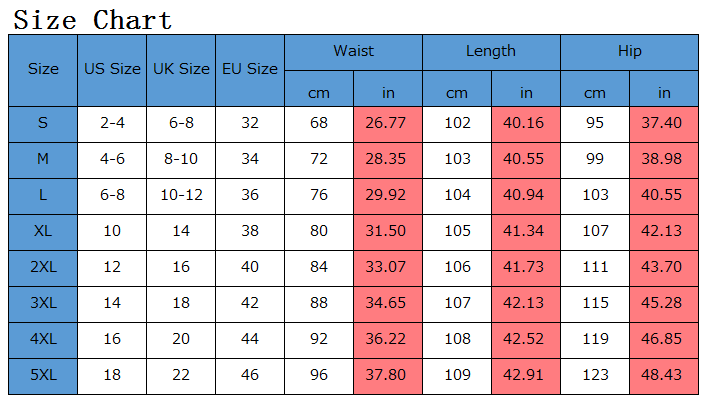Click the "Waist" header cell

point(353,51)
